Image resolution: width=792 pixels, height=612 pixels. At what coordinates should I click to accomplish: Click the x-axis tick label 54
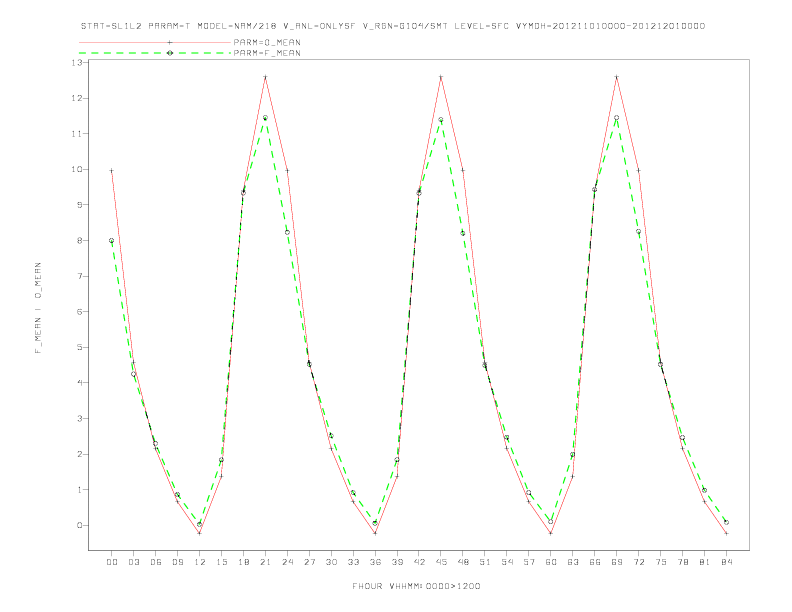tap(507, 562)
